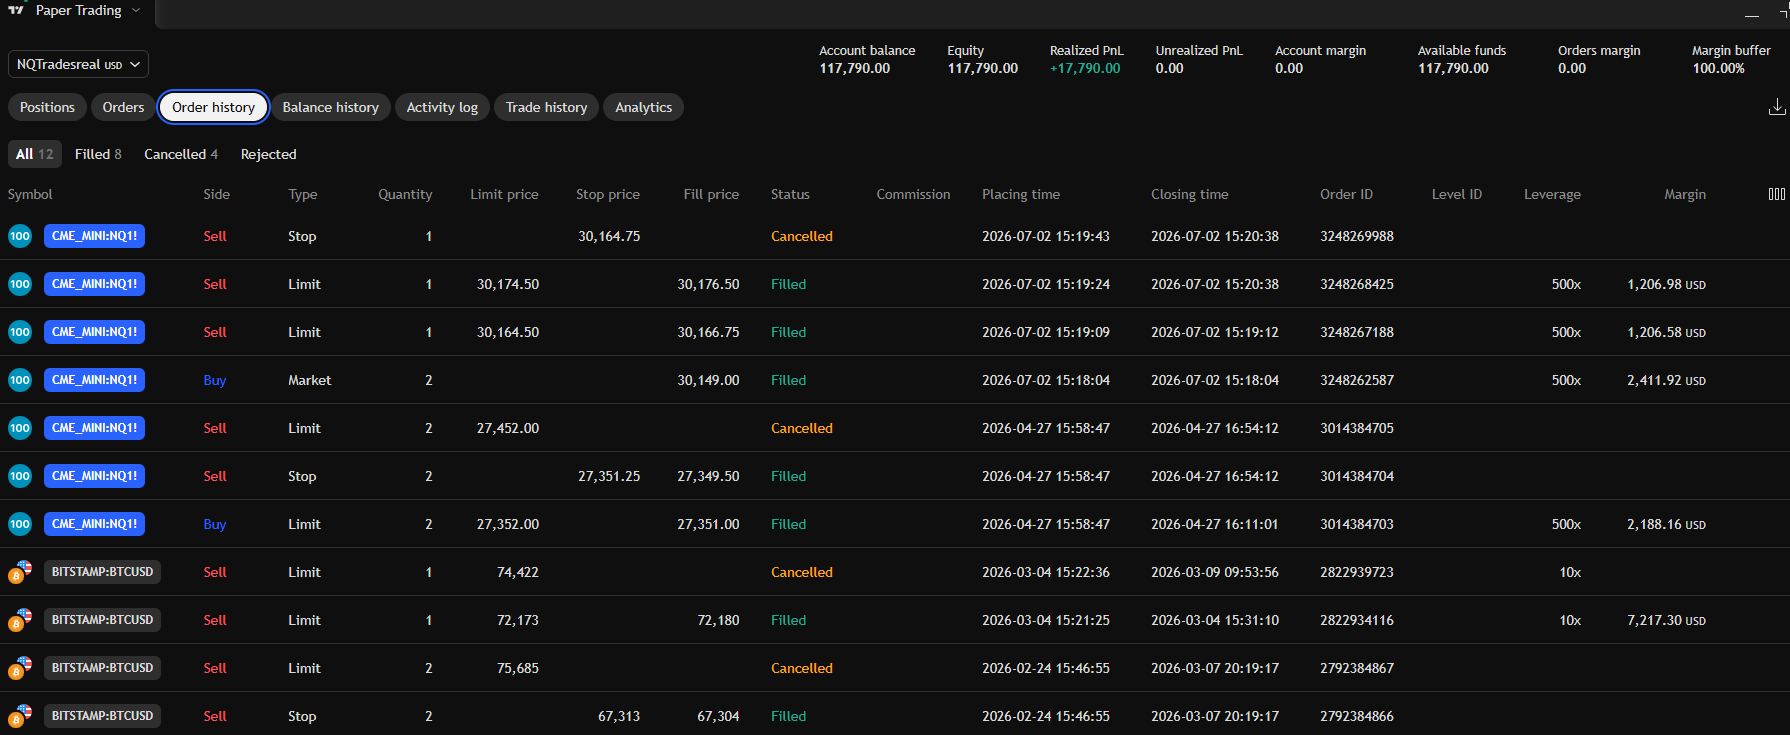Screen dimensions: 1790x735
Task: Click NQ1! symbol badge for order 3248262587
Action: point(94,380)
